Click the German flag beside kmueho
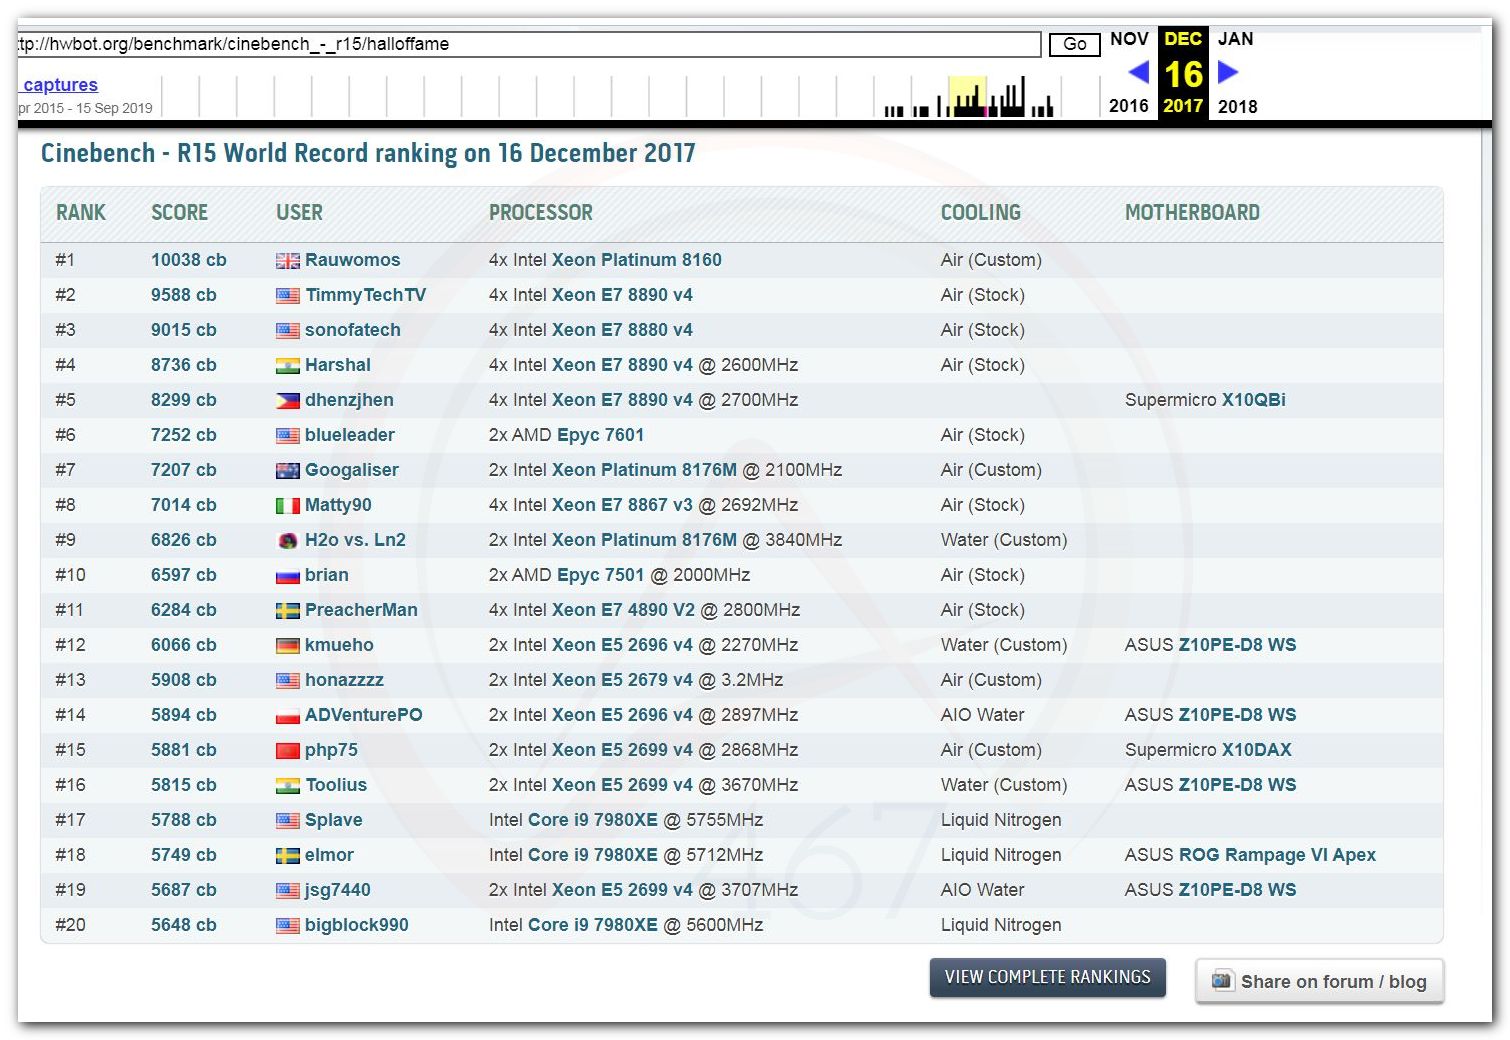 tap(287, 646)
